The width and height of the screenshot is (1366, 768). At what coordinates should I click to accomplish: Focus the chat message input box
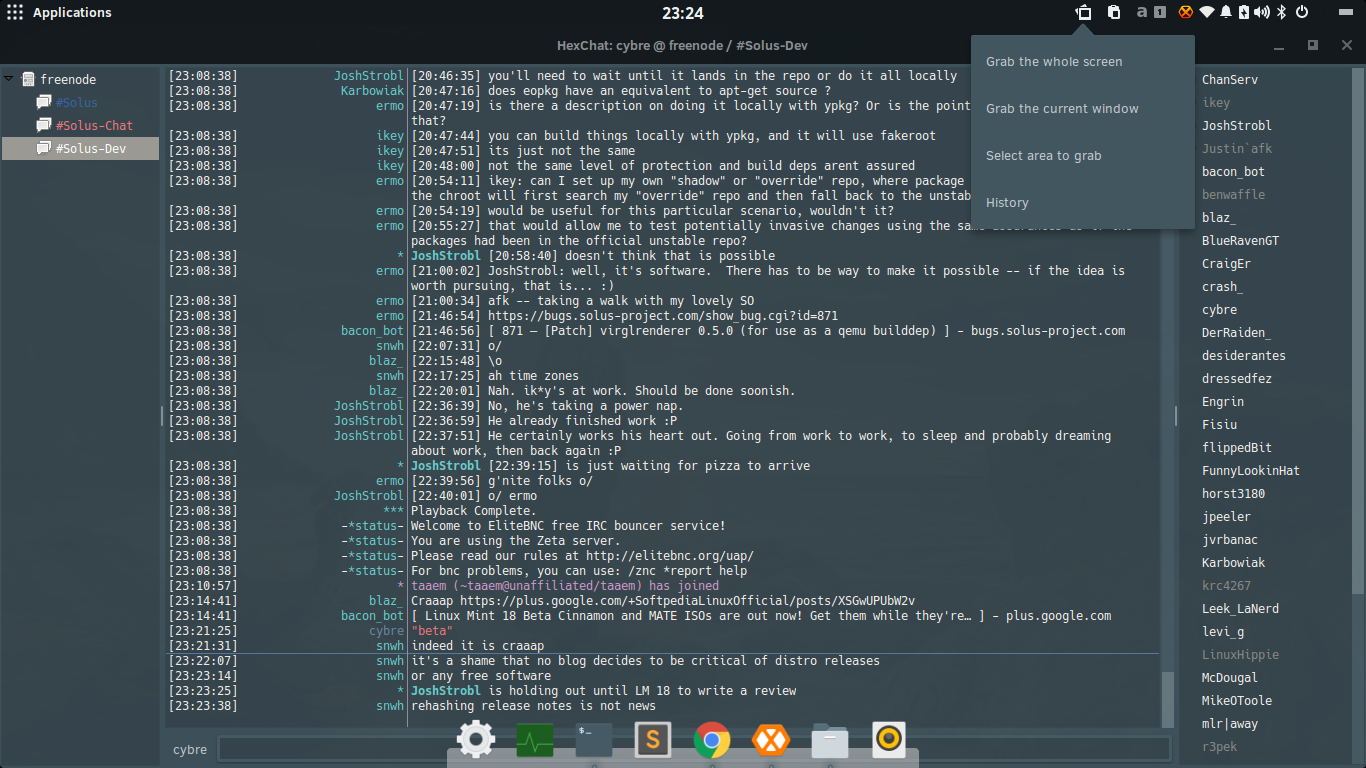click(694, 749)
